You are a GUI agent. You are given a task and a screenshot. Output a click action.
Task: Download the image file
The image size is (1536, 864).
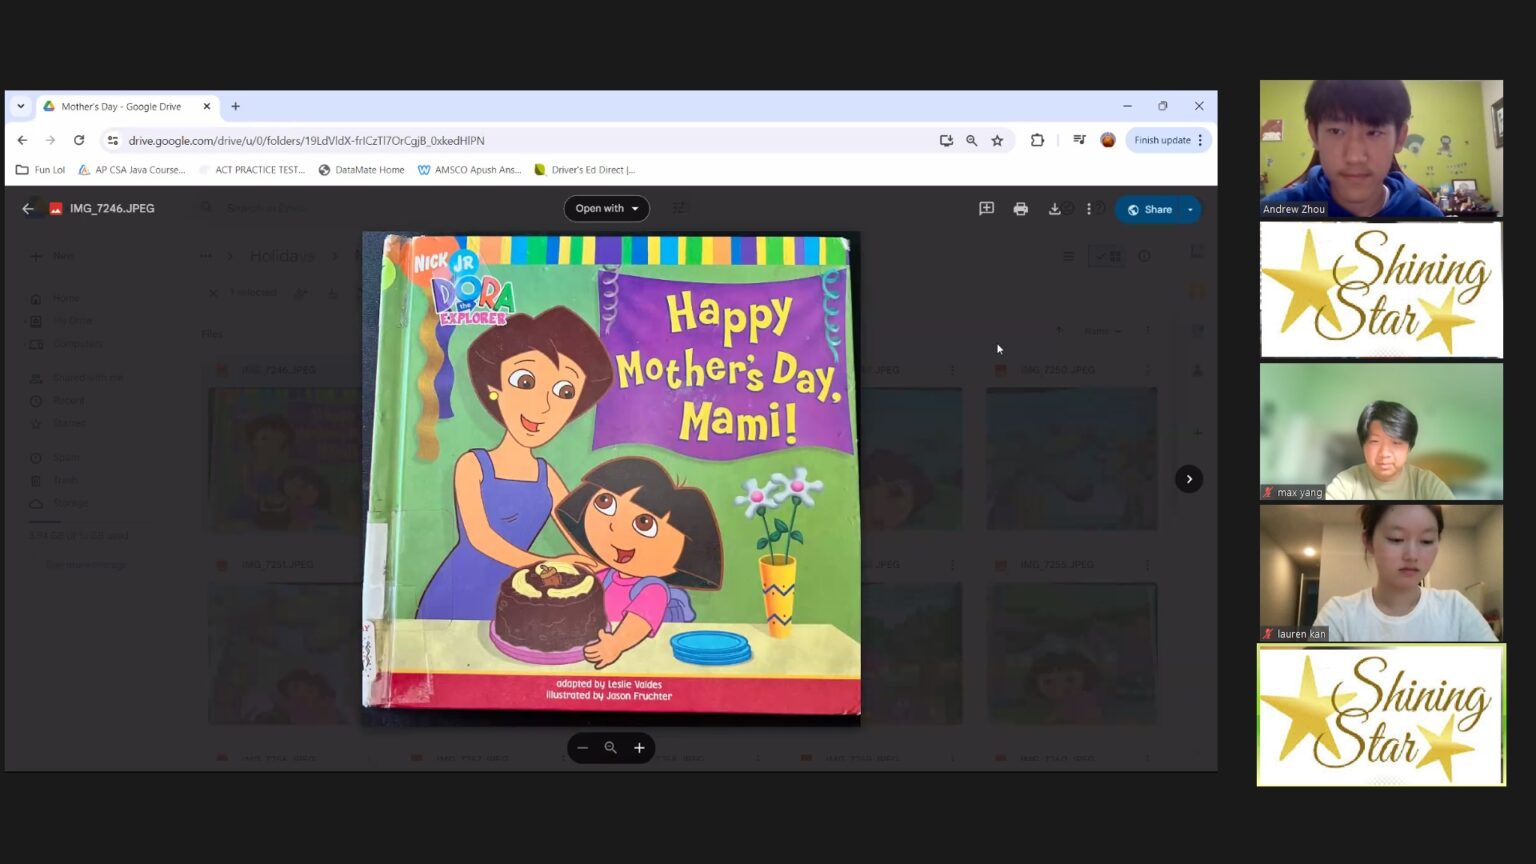(1054, 209)
